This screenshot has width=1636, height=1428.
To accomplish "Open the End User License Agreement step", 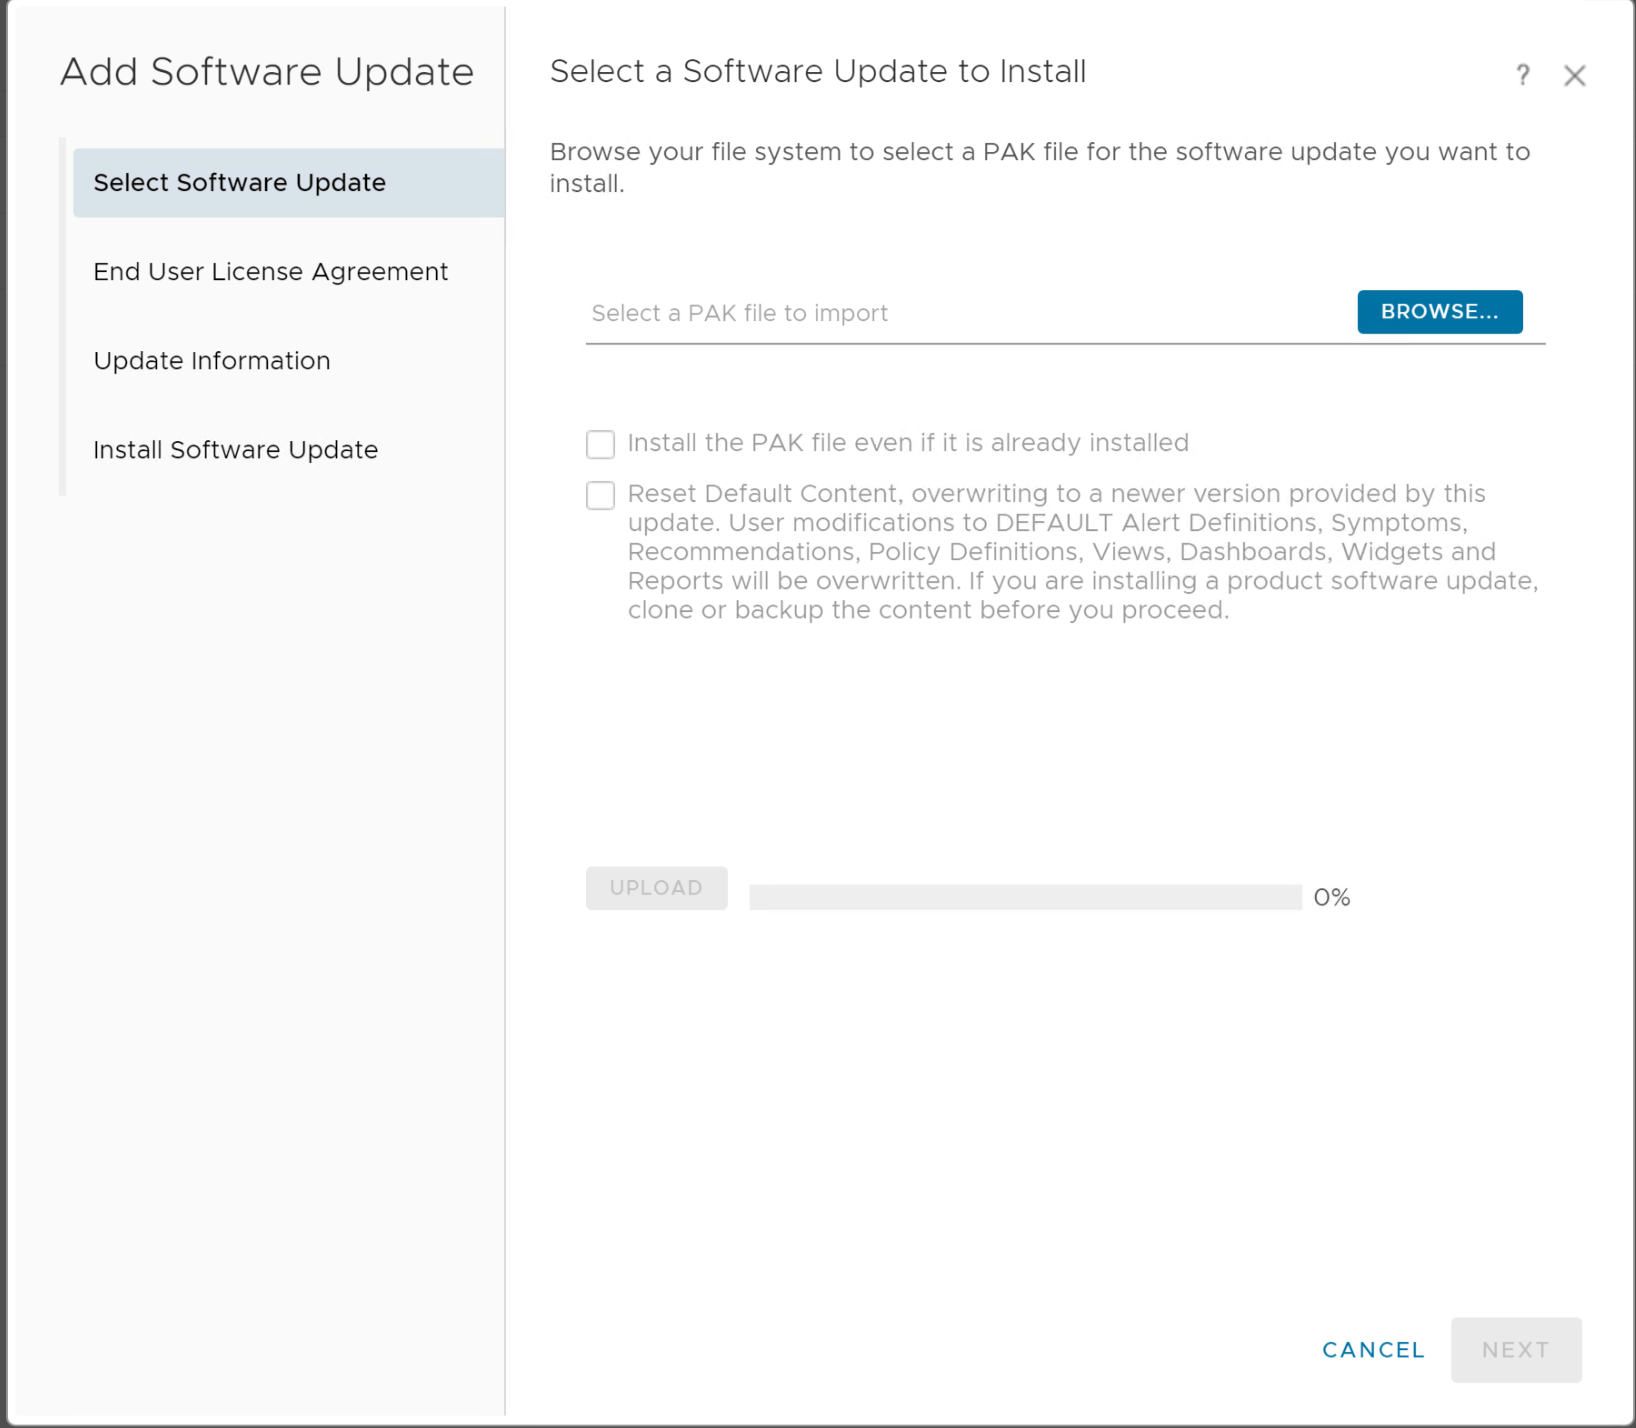I will 270,272.
